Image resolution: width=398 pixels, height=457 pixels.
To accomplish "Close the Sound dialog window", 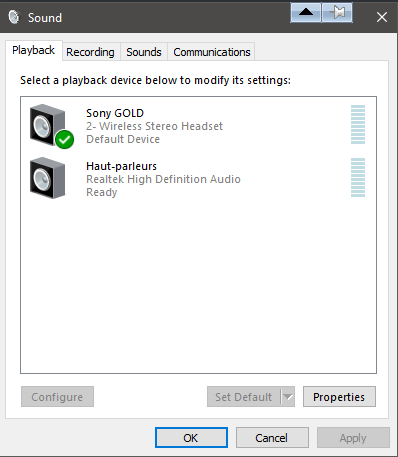I will [382, 17].
